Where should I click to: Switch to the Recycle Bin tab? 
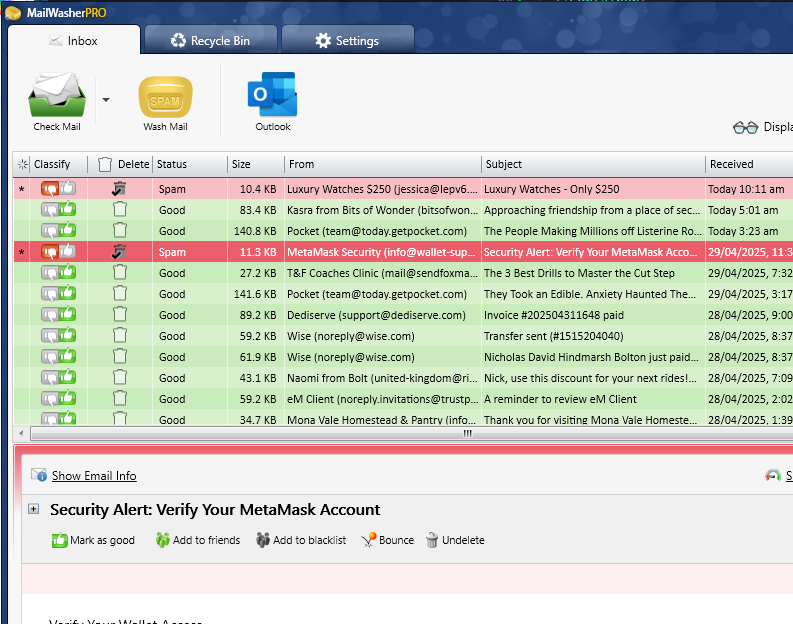pos(209,41)
